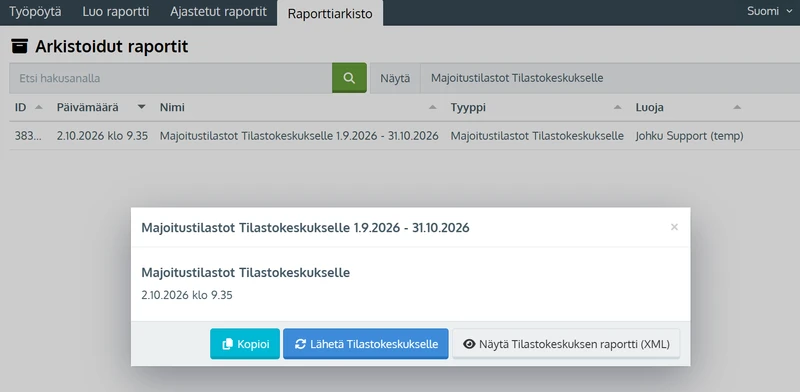Viewport: 800px width, 392px height.
Task: Go to the Ajastetut raportit tab
Action: point(218,12)
